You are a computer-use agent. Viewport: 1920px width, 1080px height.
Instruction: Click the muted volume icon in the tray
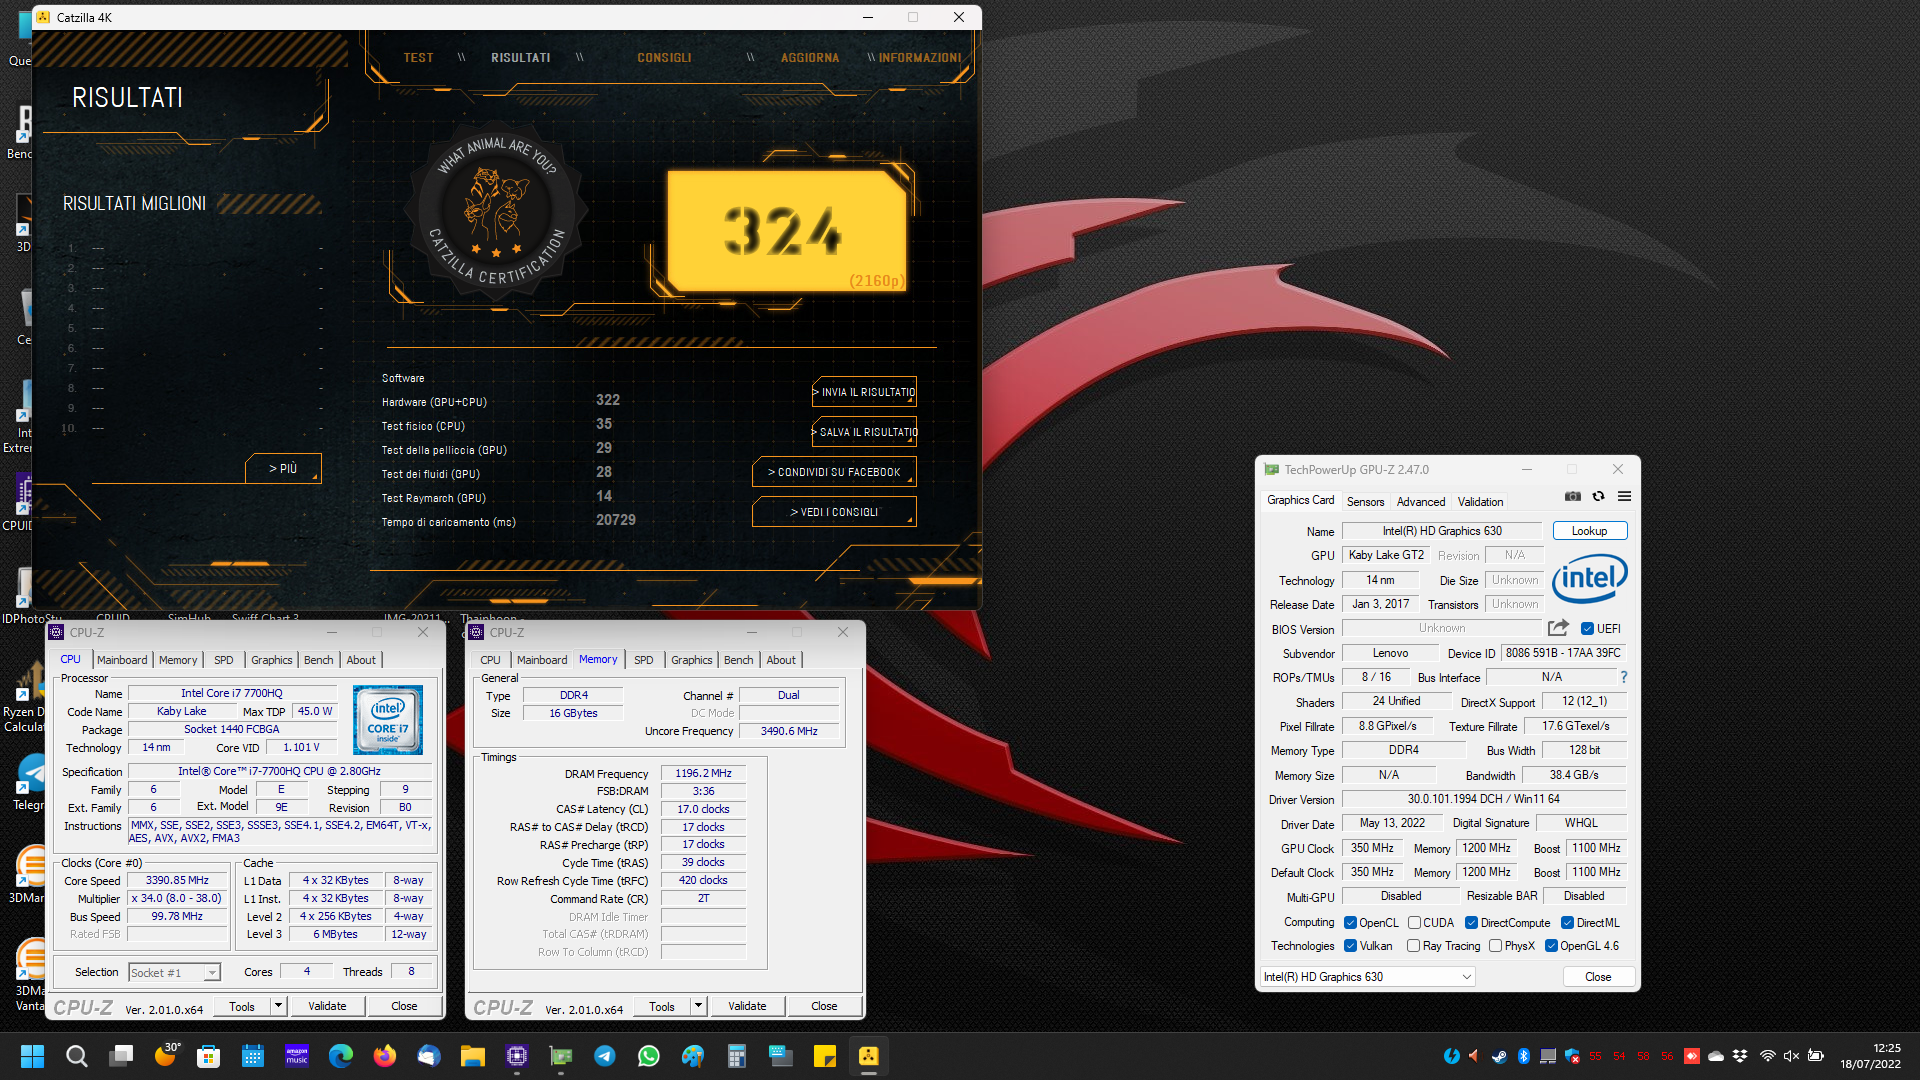(1791, 1056)
